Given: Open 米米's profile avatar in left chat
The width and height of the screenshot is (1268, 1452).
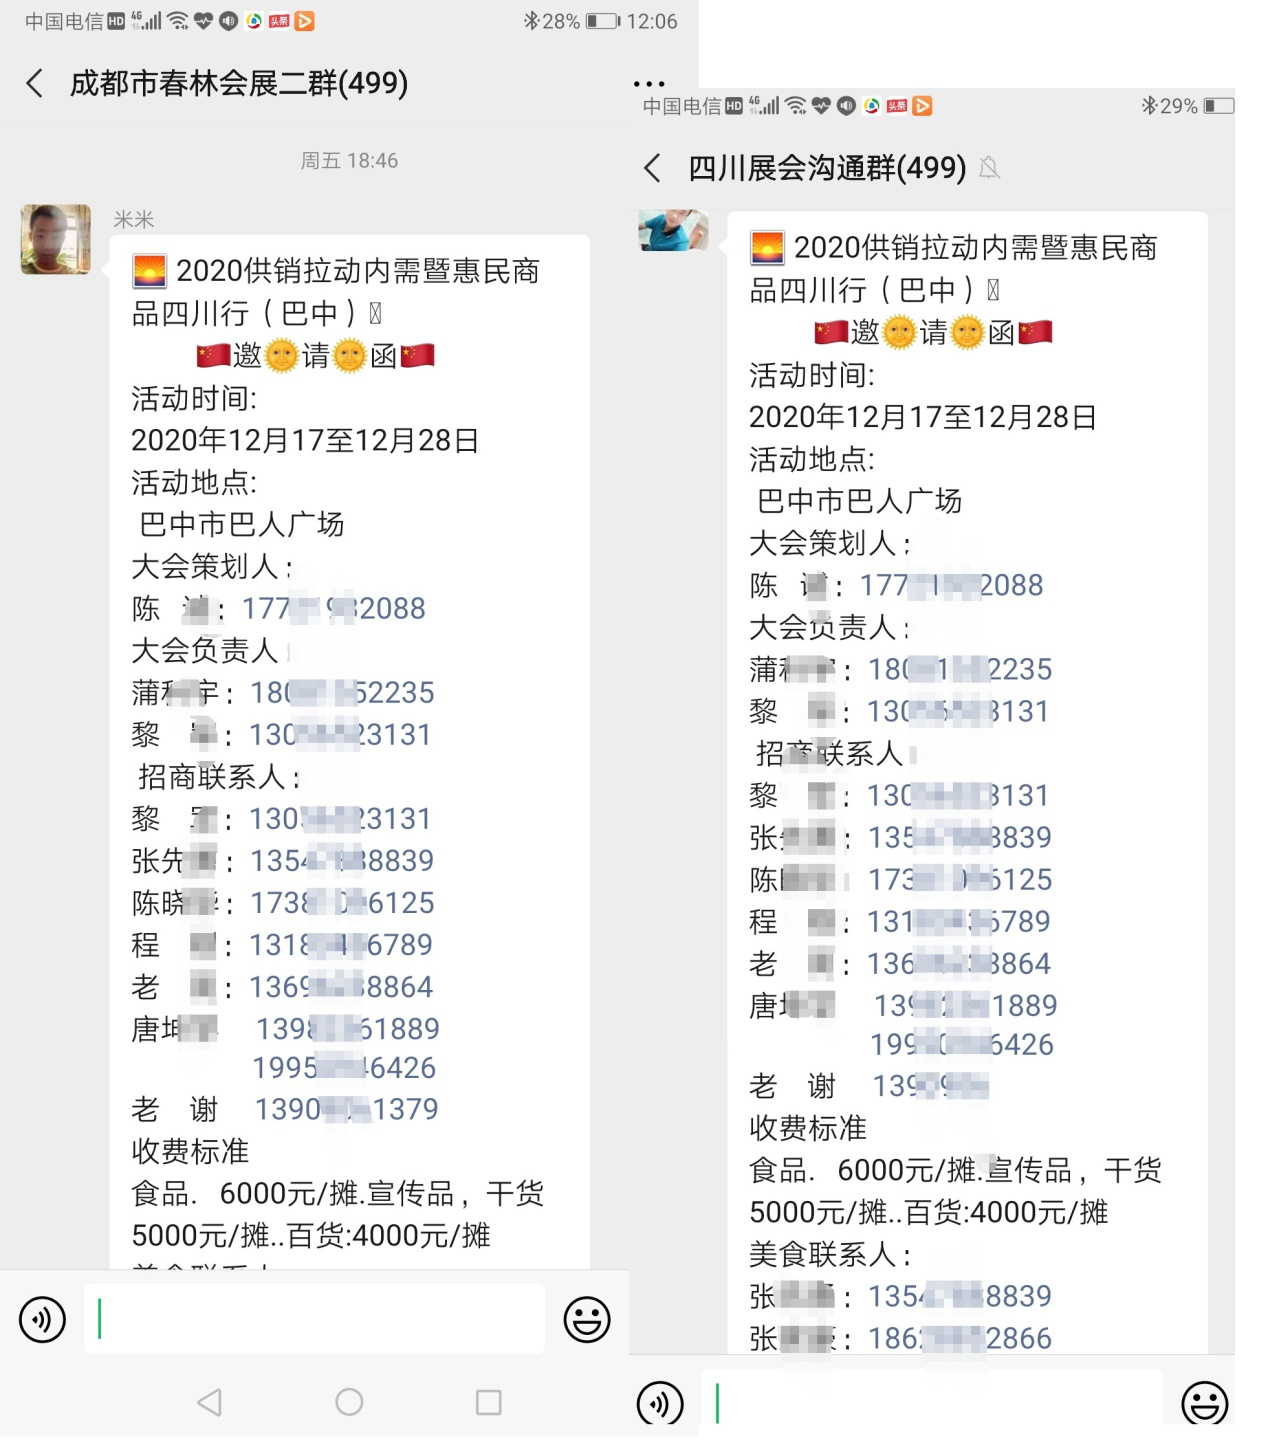Looking at the screenshot, I should [x=56, y=239].
